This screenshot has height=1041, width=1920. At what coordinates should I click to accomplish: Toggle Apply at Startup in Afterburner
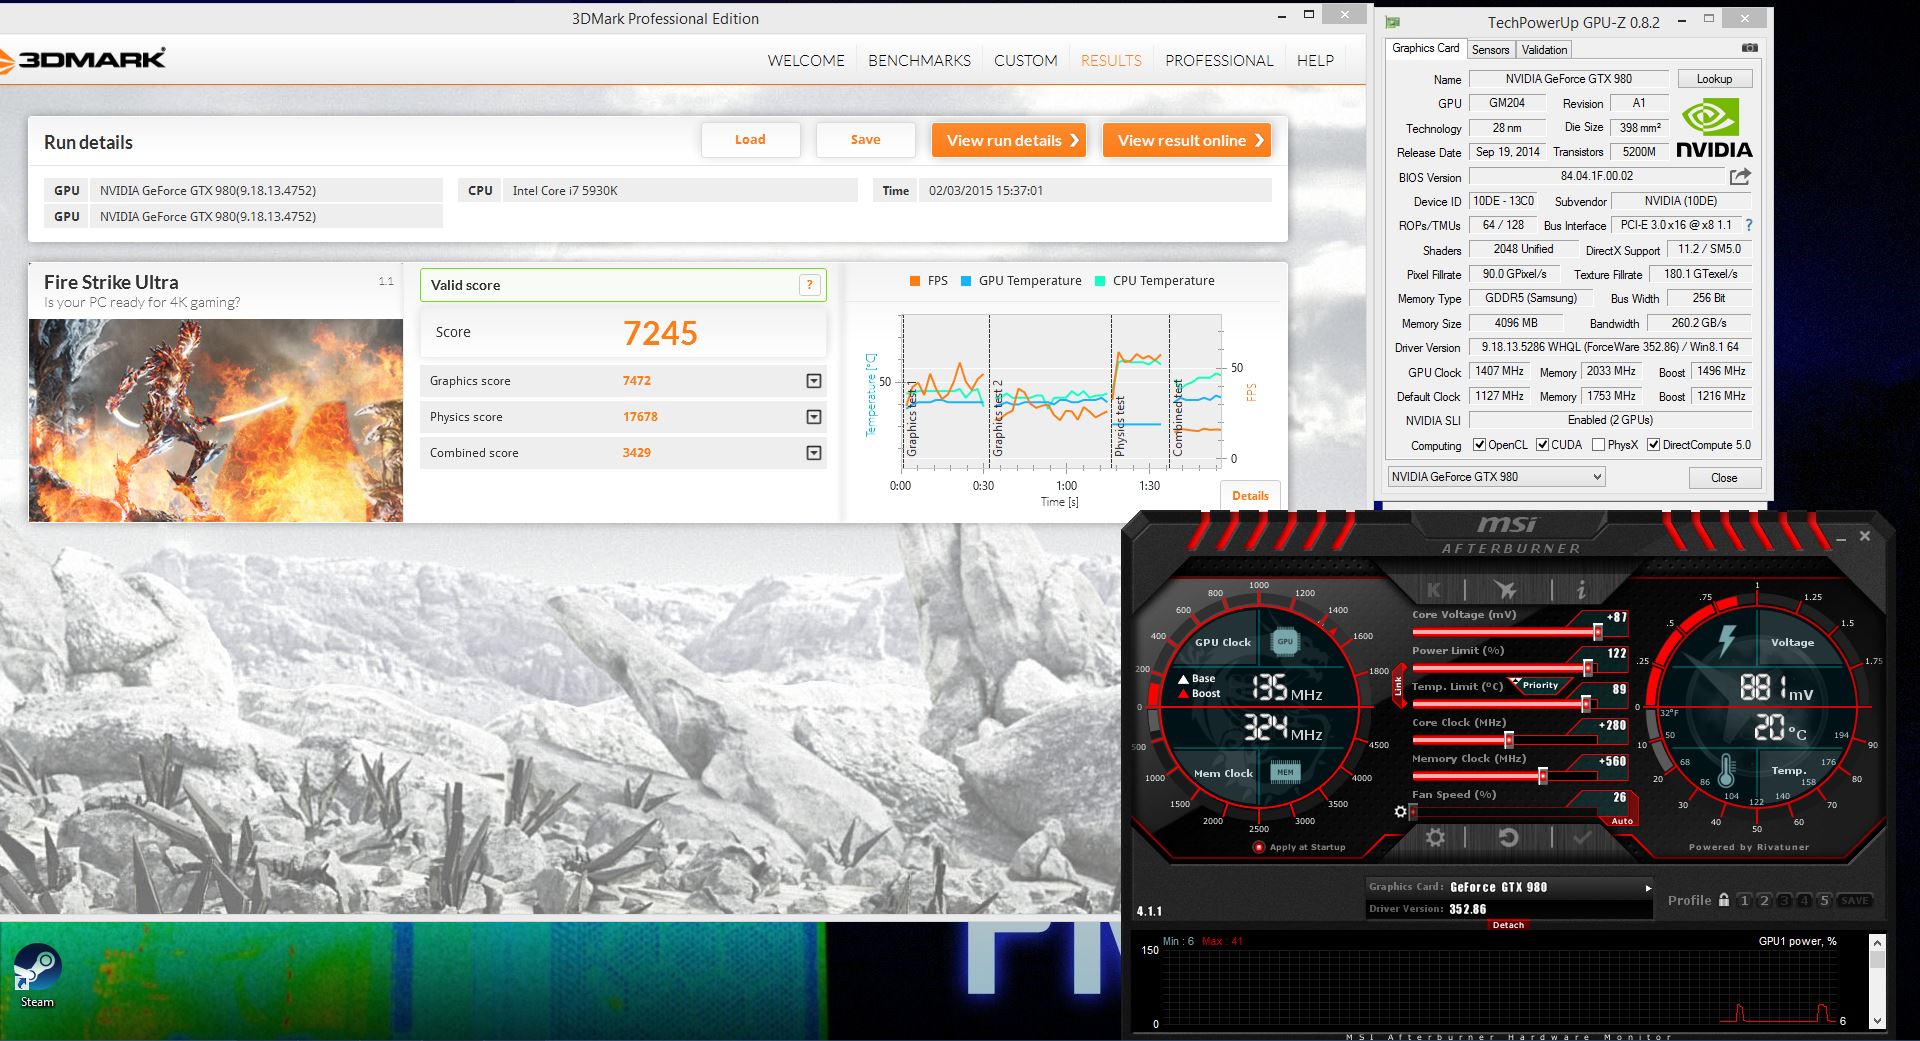(x=1259, y=847)
